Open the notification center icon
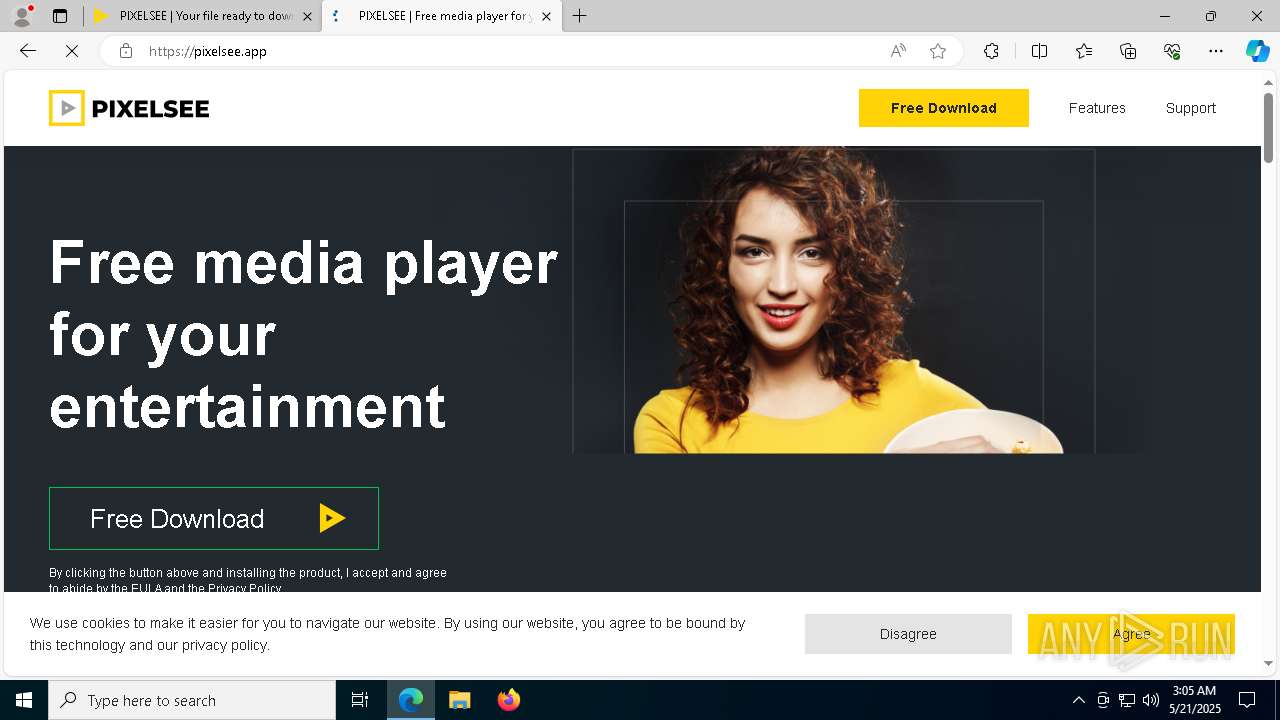Screen dimensions: 1280x720 tap(1247, 700)
